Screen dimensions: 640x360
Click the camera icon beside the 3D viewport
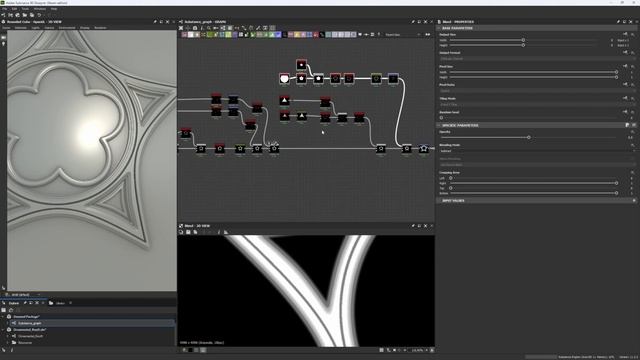(4, 38)
